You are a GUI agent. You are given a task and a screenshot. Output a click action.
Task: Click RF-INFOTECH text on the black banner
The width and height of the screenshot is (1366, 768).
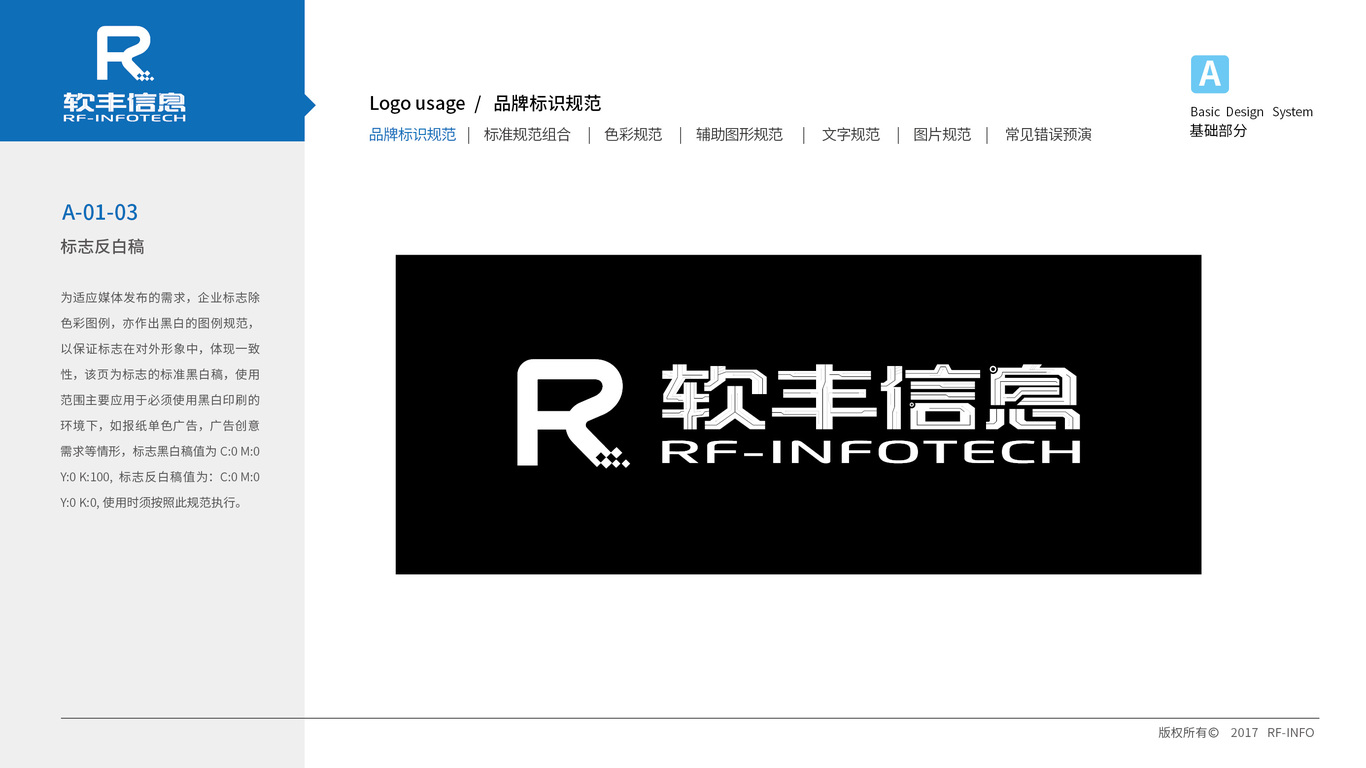tap(870, 451)
